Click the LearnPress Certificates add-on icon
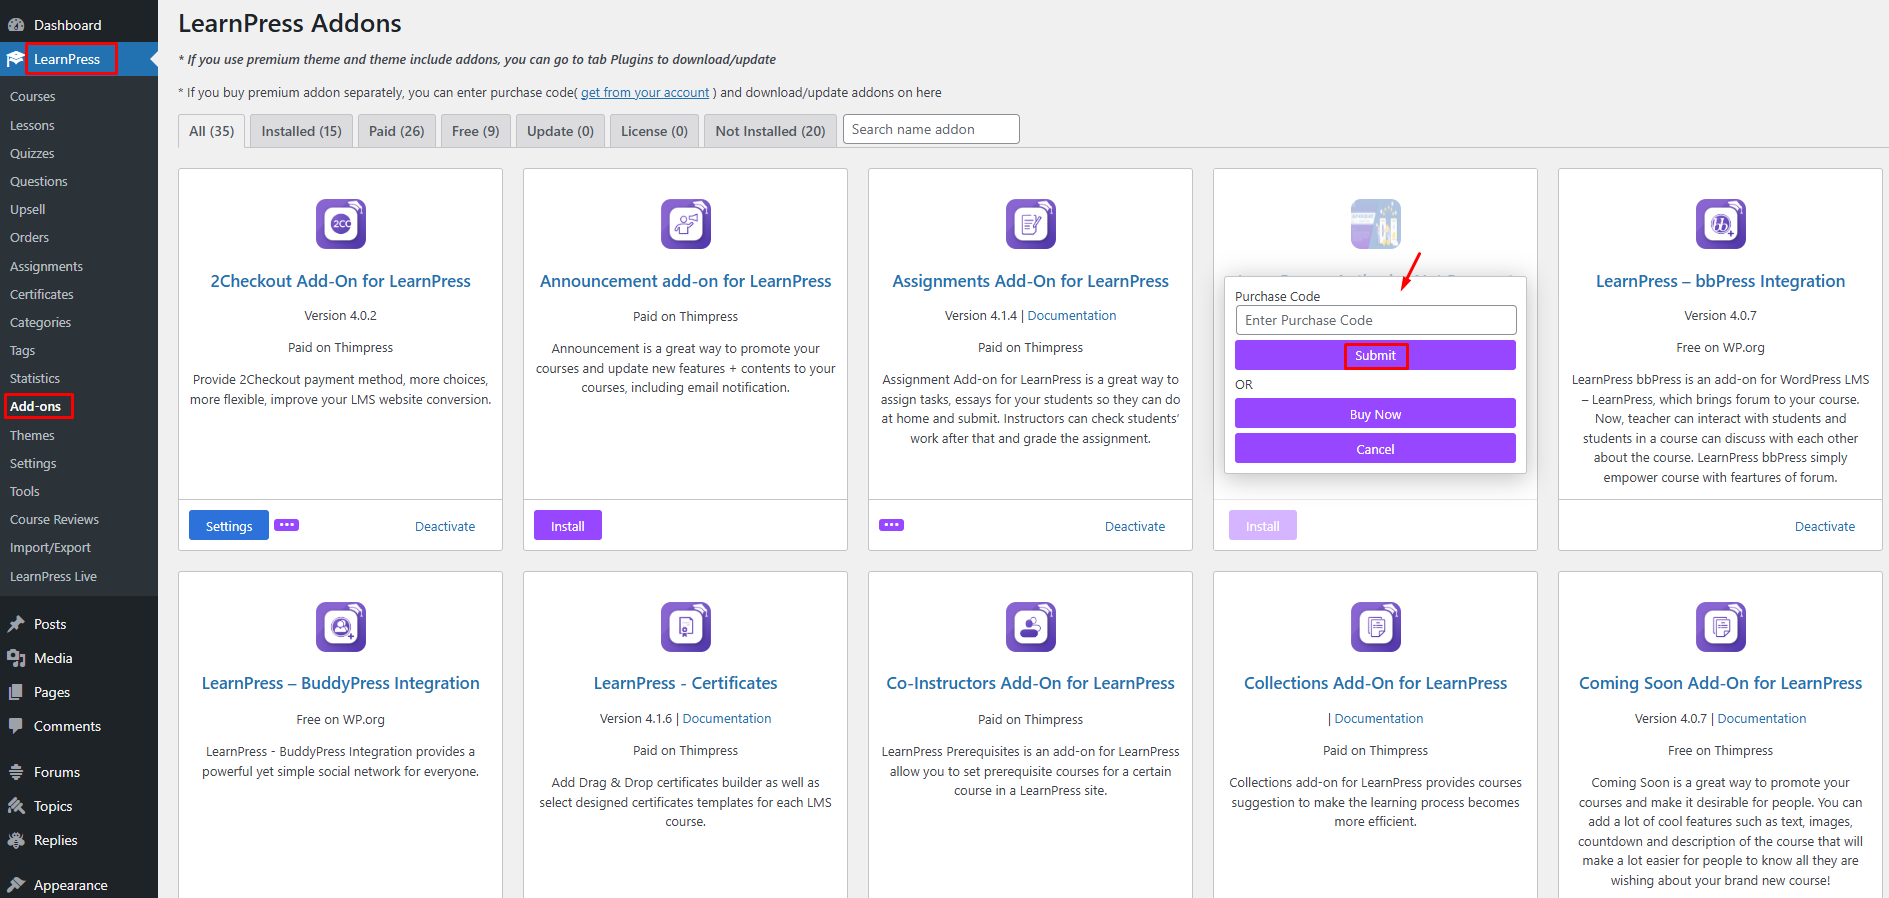 pos(686,627)
